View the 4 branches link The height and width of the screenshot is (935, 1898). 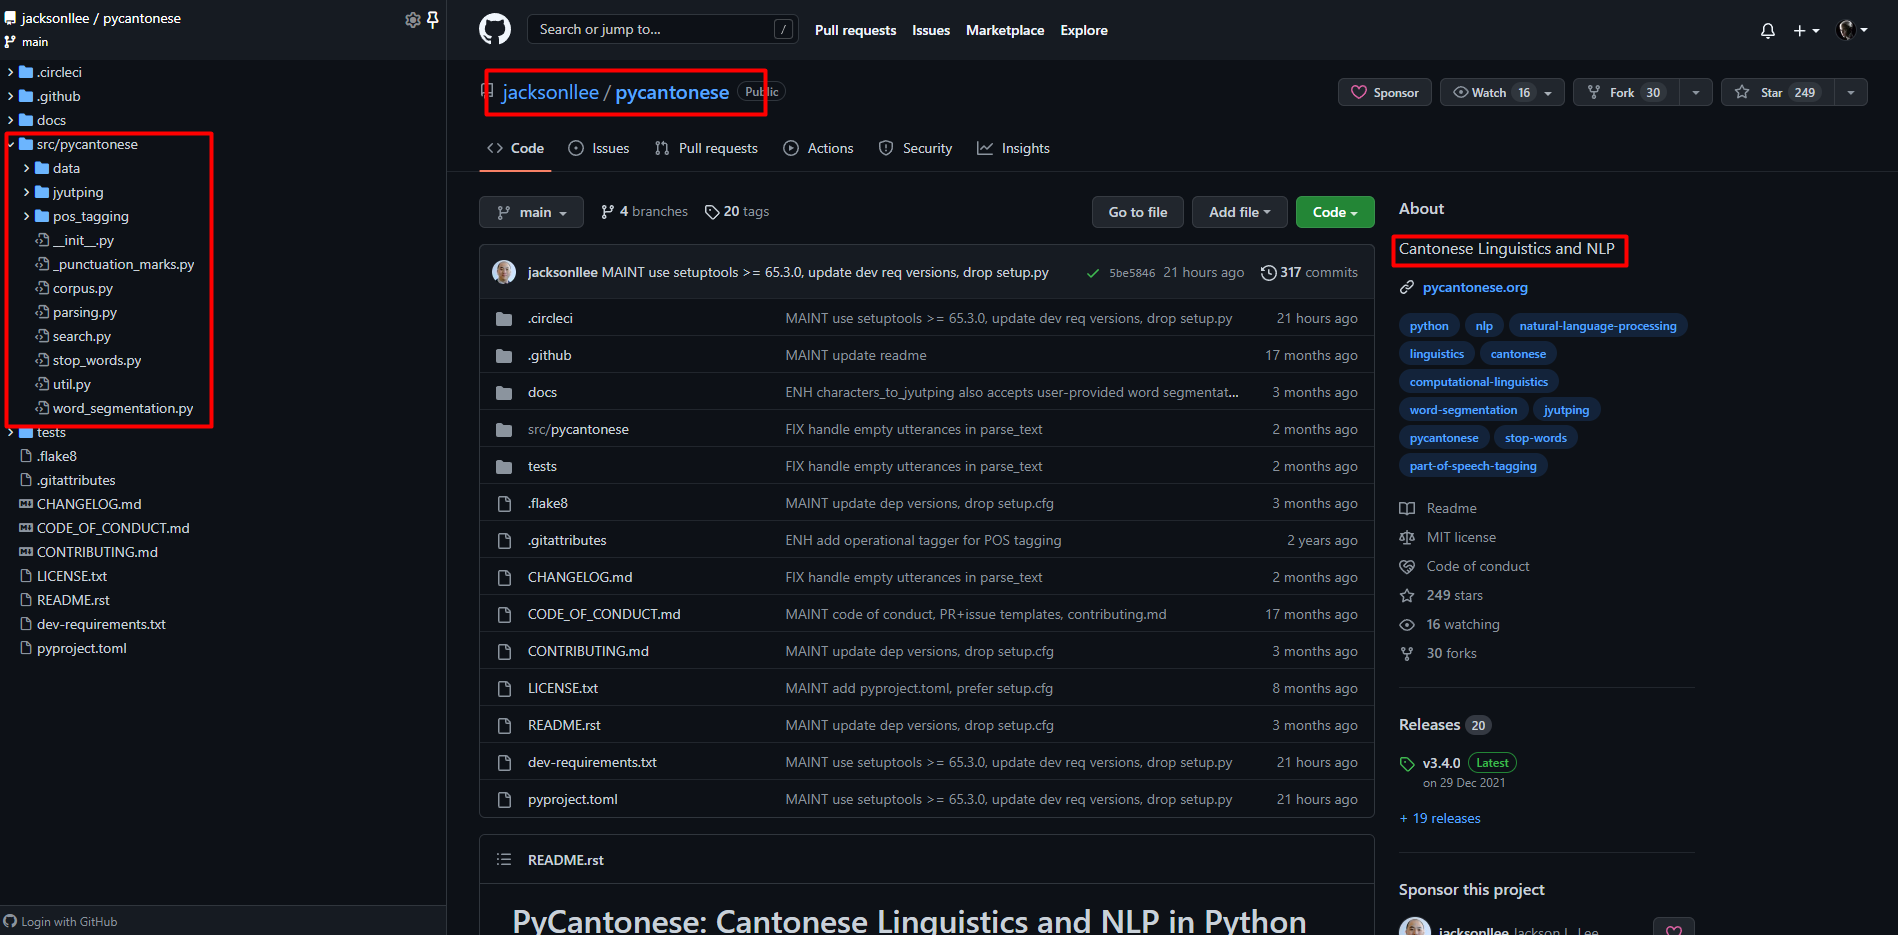click(644, 212)
